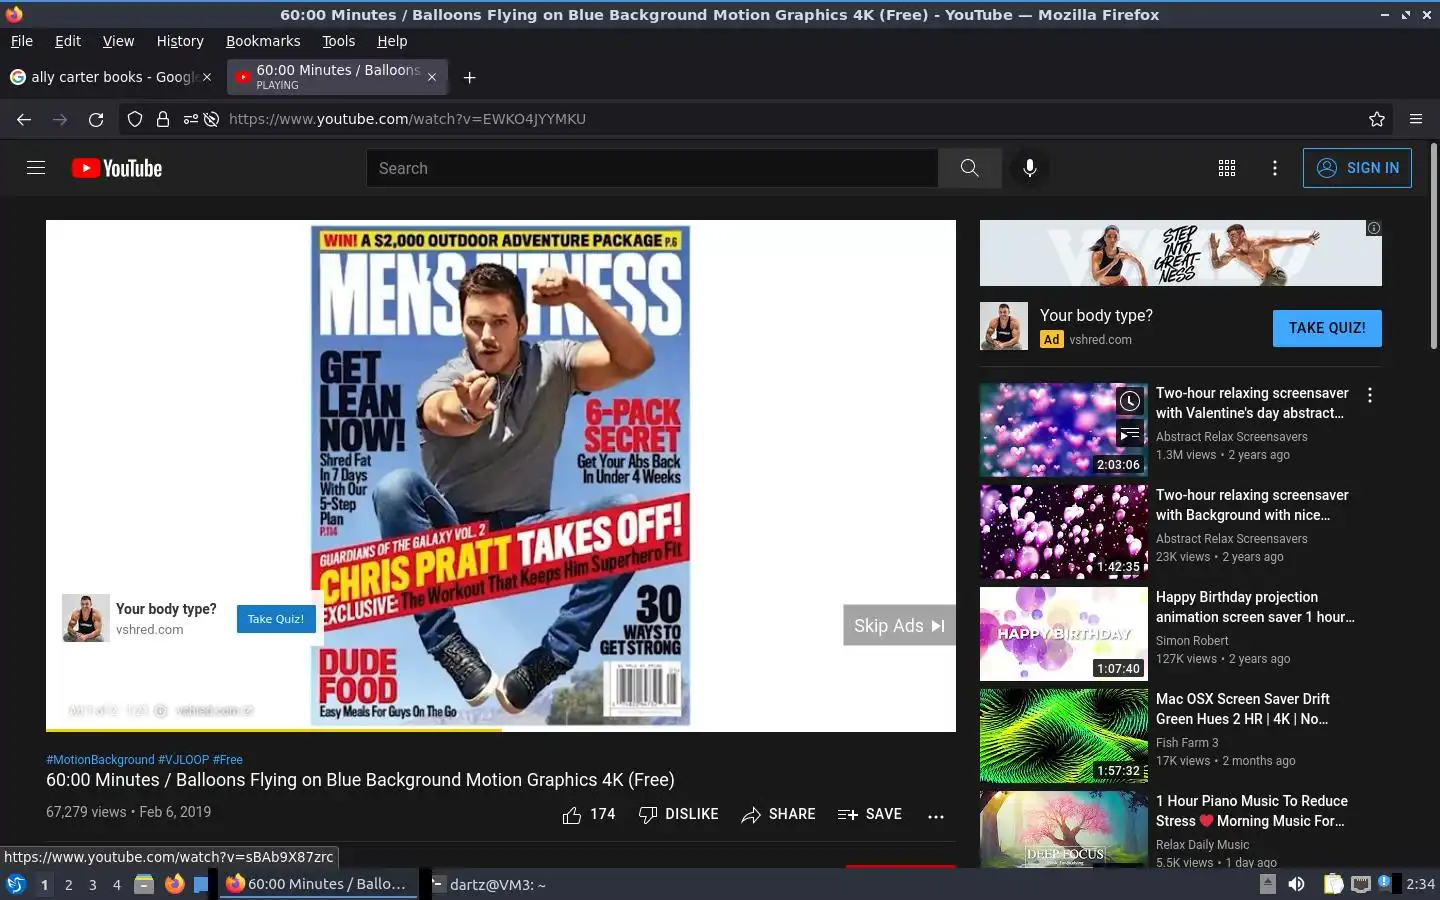The height and width of the screenshot is (900, 1440).
Task: Open ad info icon on banner
Action: (x=1374, y=228)
